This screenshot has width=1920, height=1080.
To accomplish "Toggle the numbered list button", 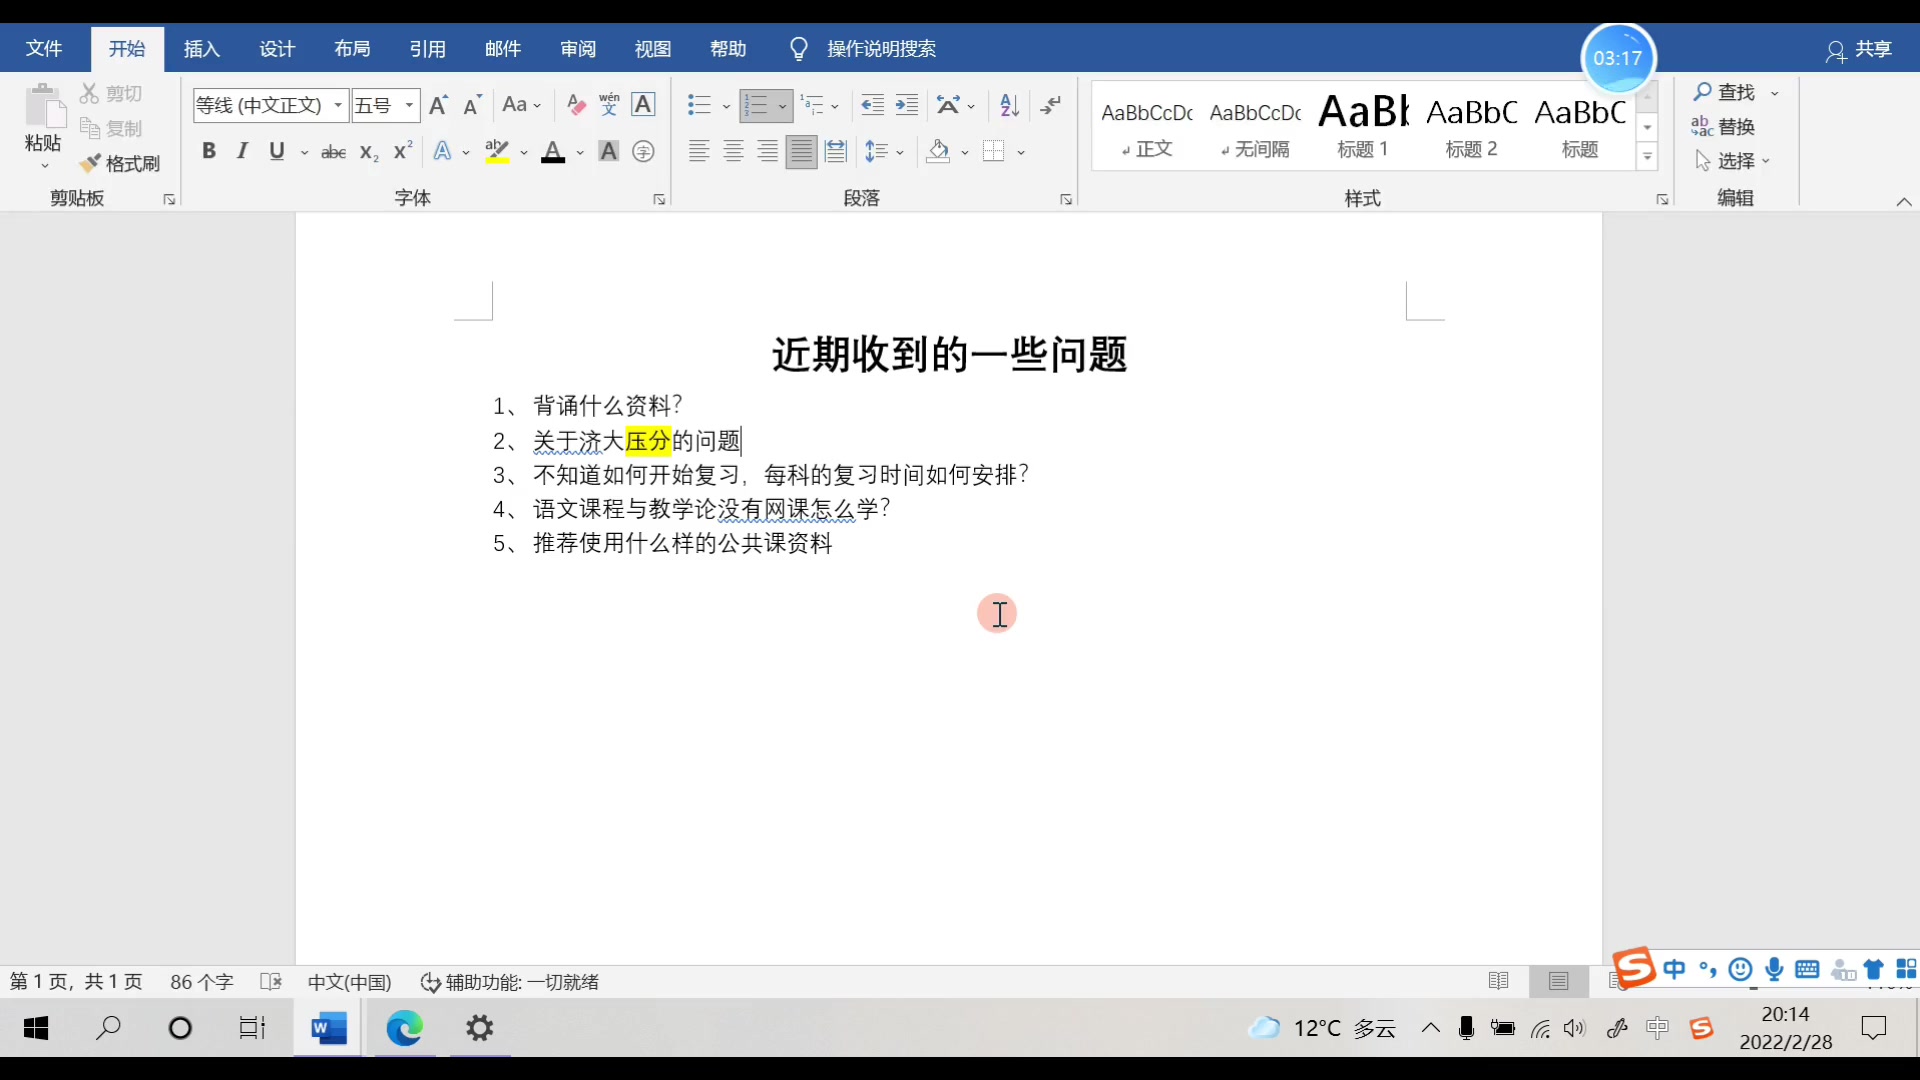I will coord(756,105).
